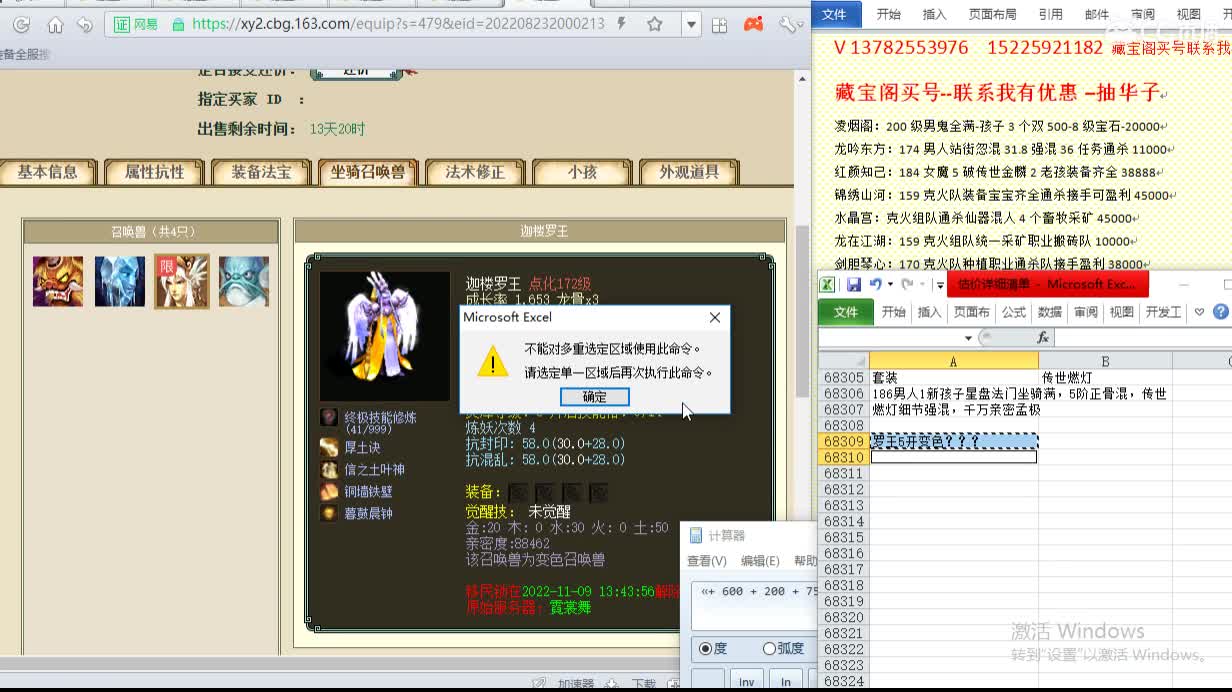Click the Excel undo icon
The image size is (1232, 692).
[x=875, y=284]
